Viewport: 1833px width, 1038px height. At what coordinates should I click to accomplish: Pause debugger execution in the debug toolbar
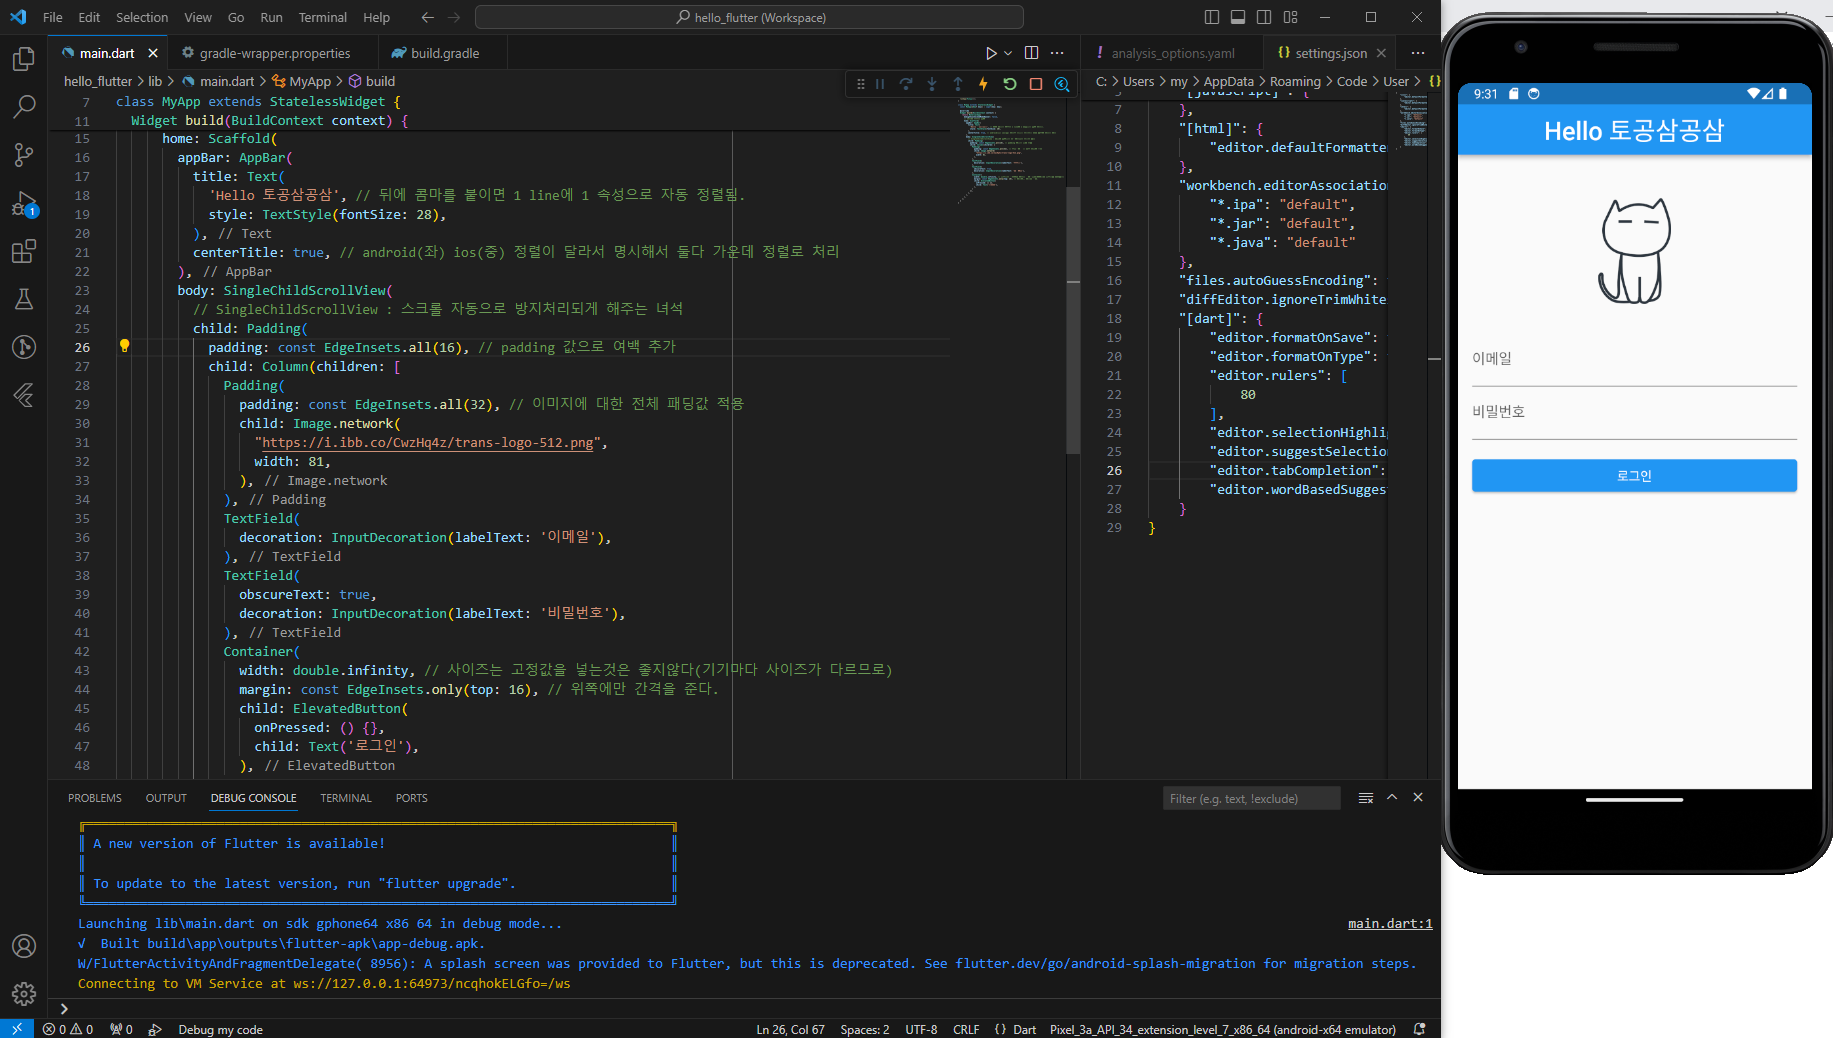(880, 84)
